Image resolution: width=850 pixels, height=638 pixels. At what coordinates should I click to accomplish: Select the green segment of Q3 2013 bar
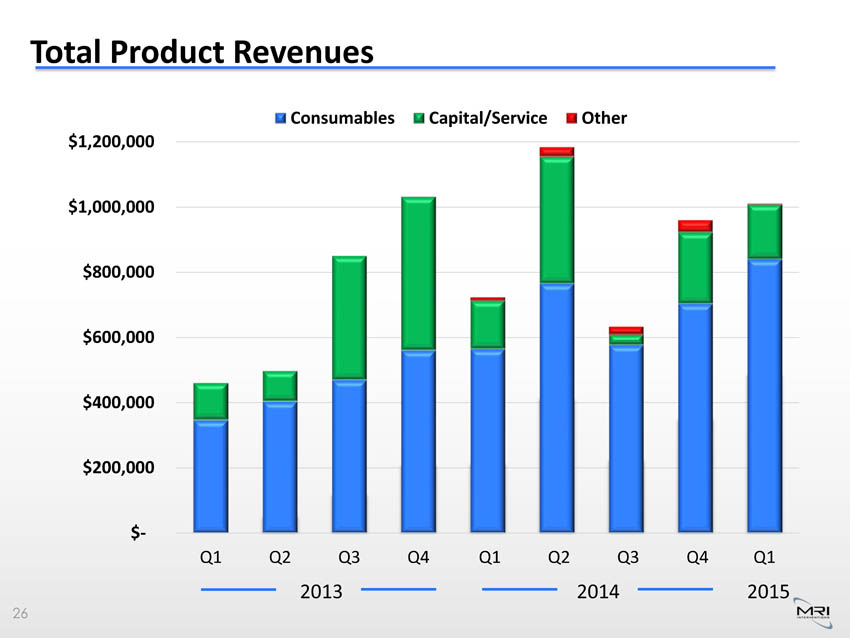349,317
